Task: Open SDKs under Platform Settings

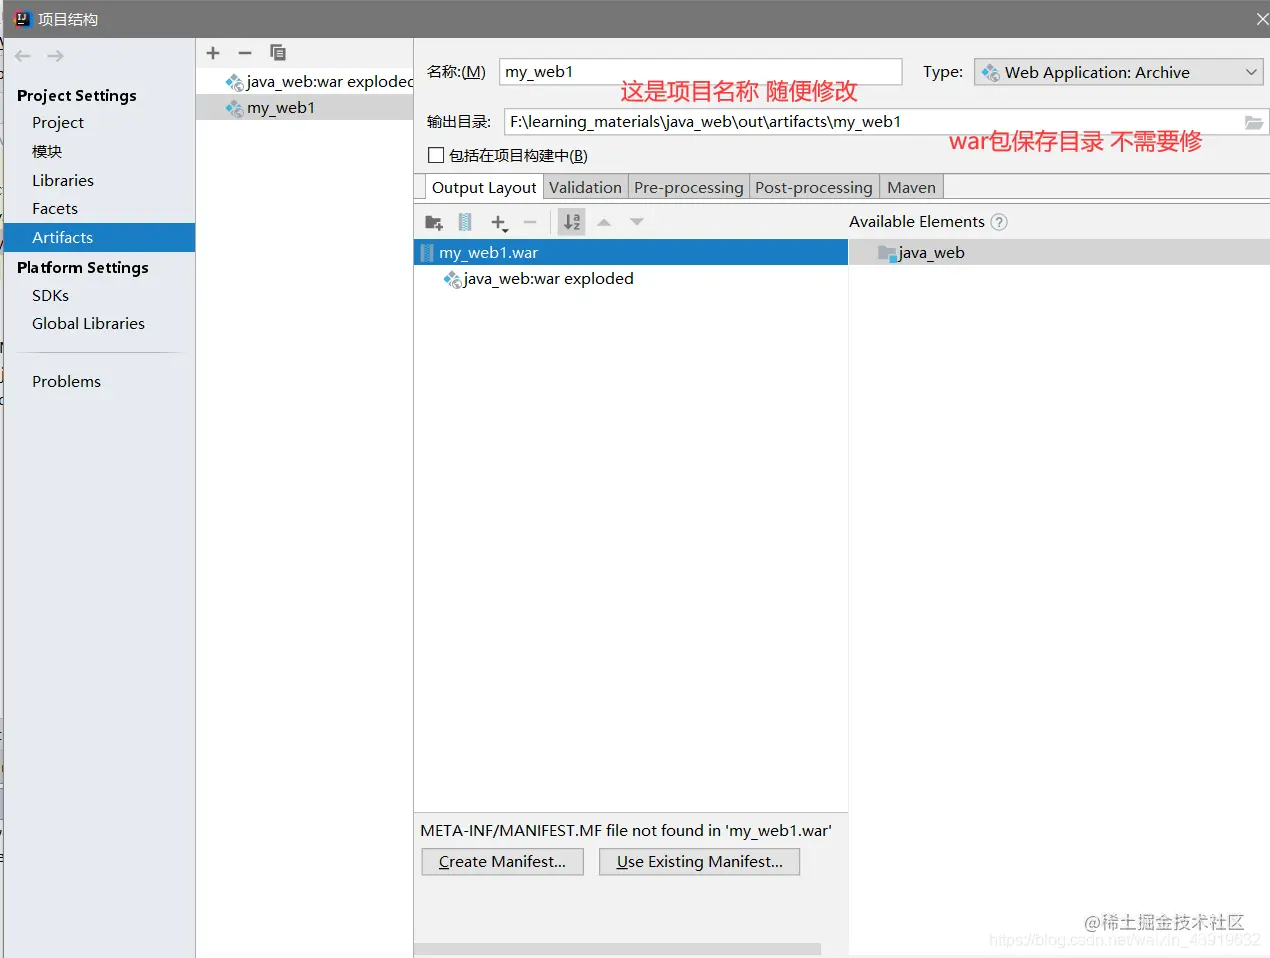Action: coord(50,296)
